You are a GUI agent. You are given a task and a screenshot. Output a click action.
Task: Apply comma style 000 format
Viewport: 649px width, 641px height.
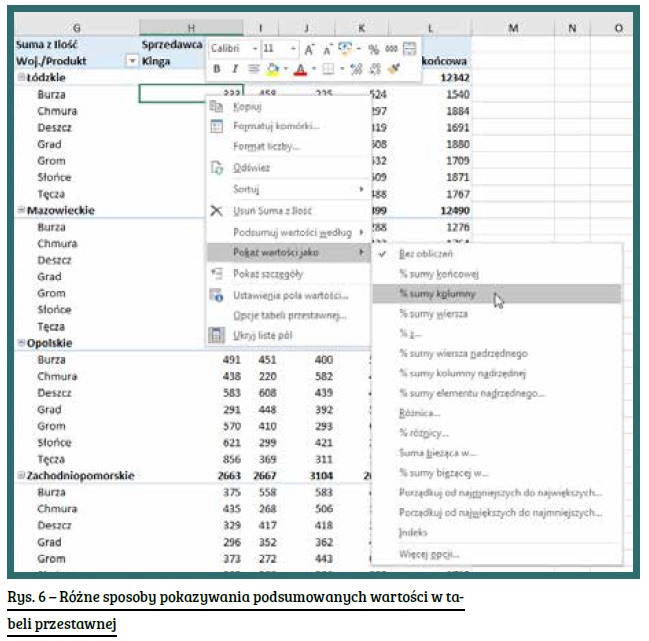(x=391, y=49)
